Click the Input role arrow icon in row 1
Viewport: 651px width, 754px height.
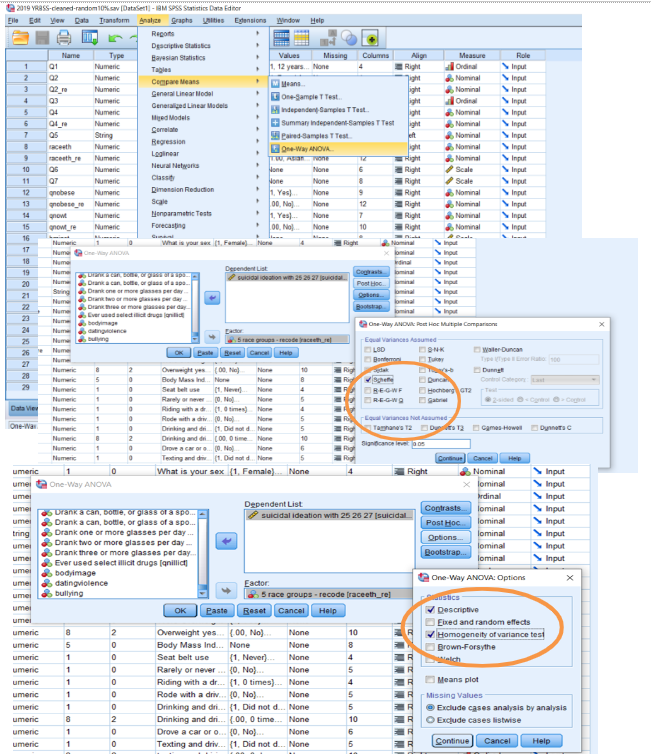(505, 66)
